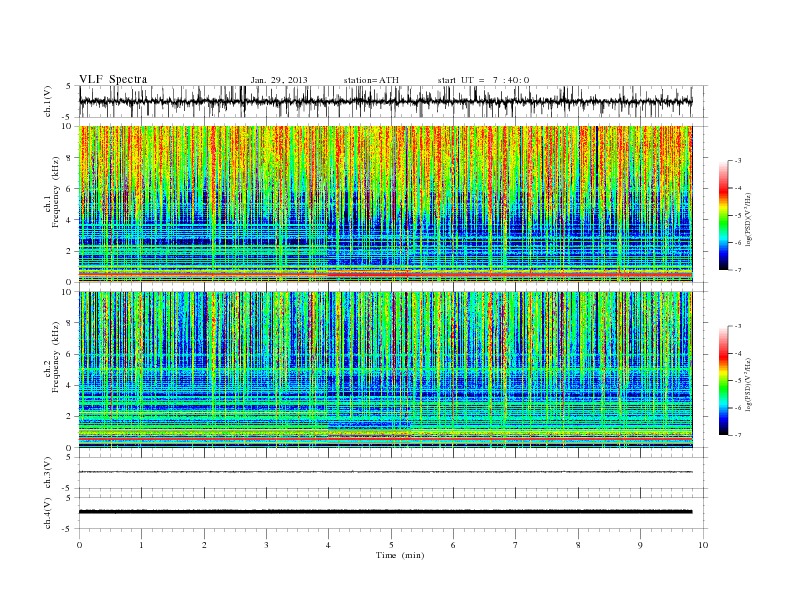Click the ch.2 spectrogram color scale bar

pos(723,380)
